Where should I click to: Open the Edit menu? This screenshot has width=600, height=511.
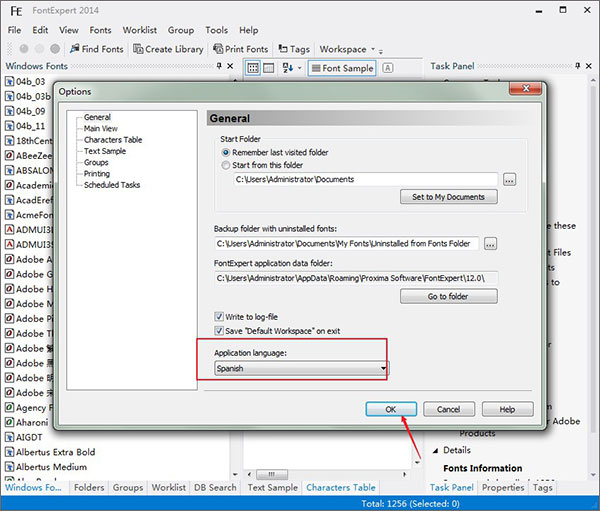click(x=40, y=30)
